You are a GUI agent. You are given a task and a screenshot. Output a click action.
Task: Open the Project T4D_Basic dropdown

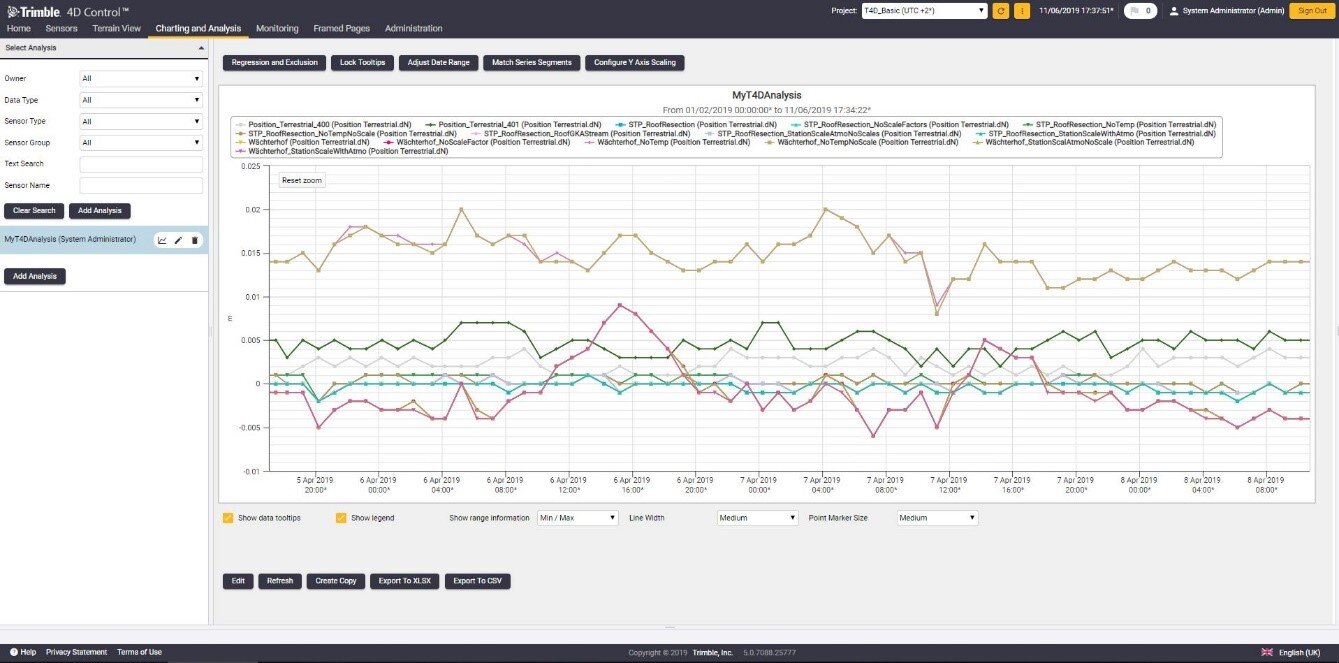(924, 11)
